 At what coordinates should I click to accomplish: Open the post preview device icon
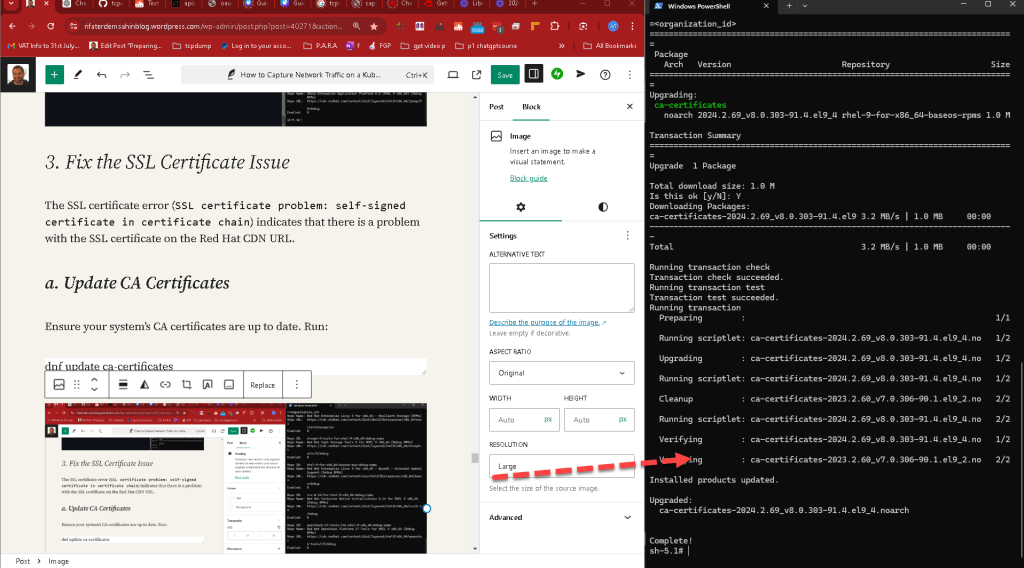(x=453, y=74)
